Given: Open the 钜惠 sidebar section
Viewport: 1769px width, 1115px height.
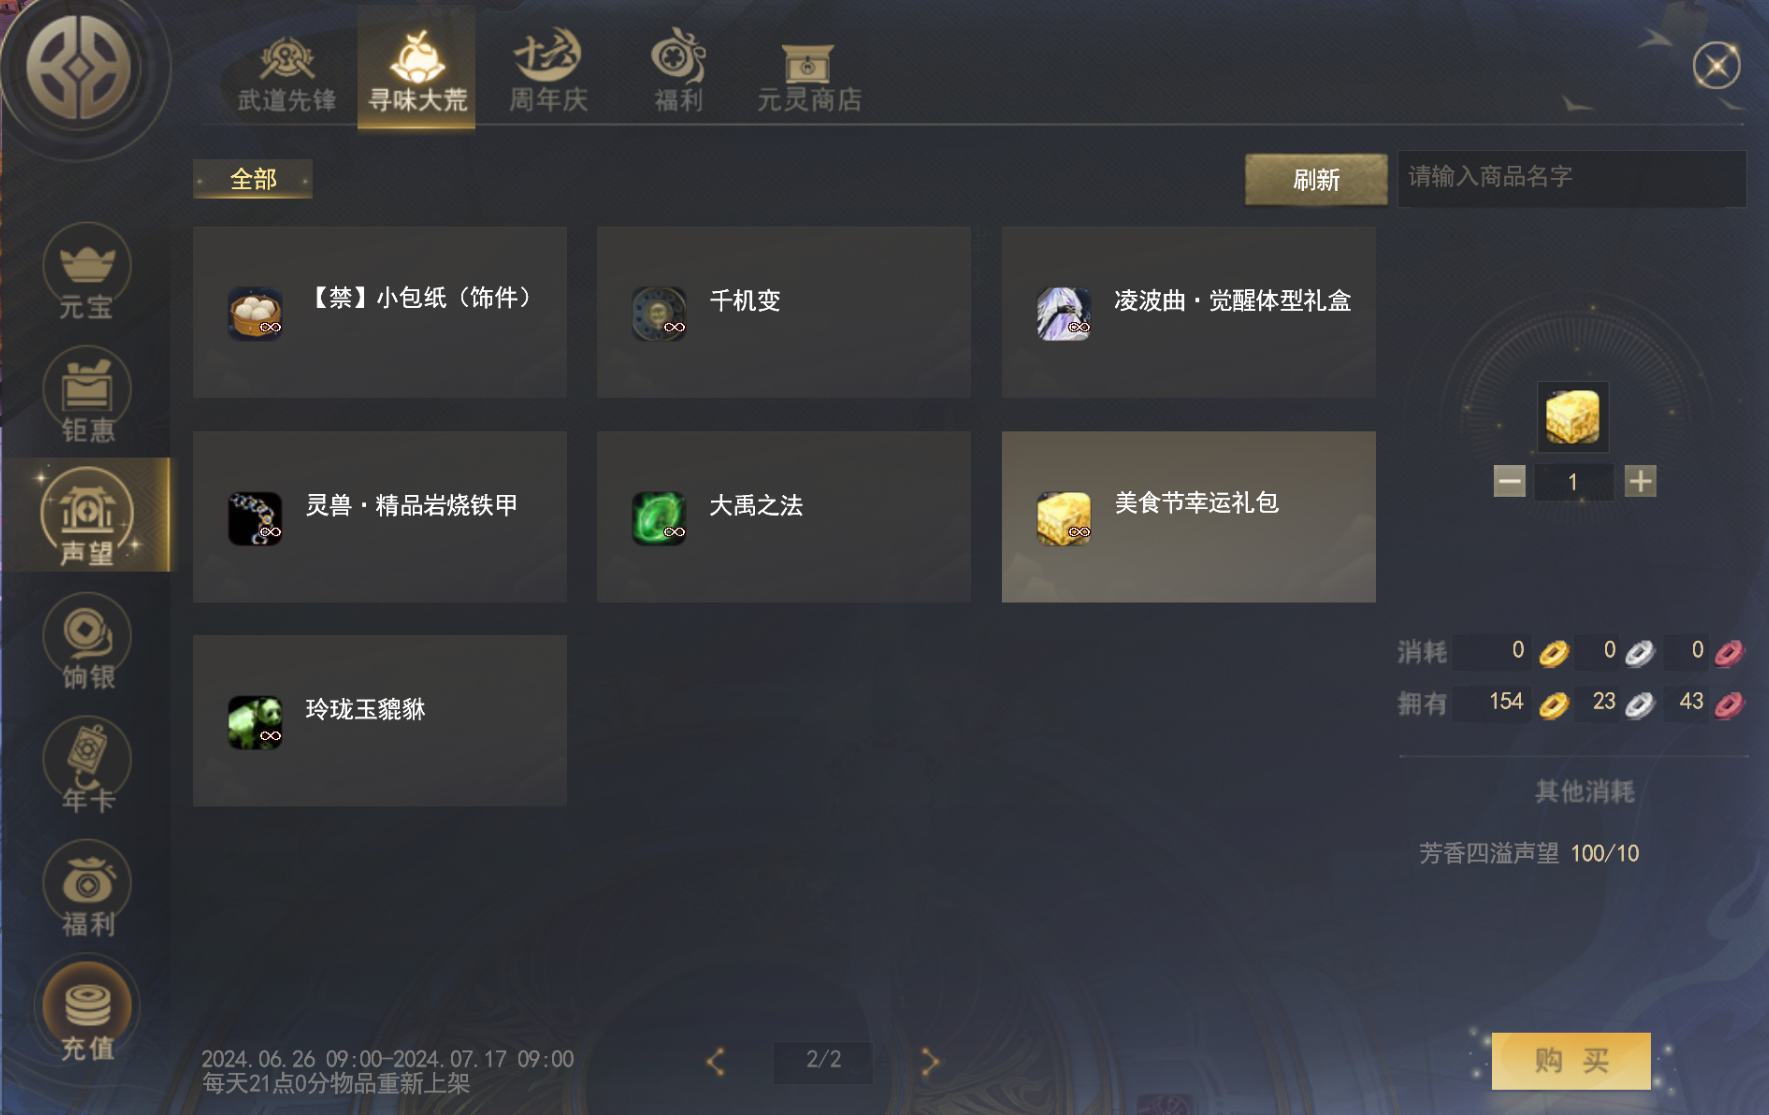Looking at the screenshot, I should coord(87,396).
